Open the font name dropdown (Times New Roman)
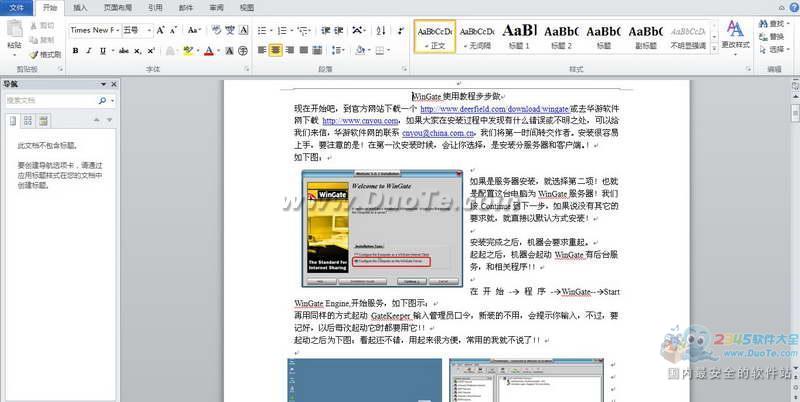The height and width of the screenshot is (402, 800). [x=118, y=30]
